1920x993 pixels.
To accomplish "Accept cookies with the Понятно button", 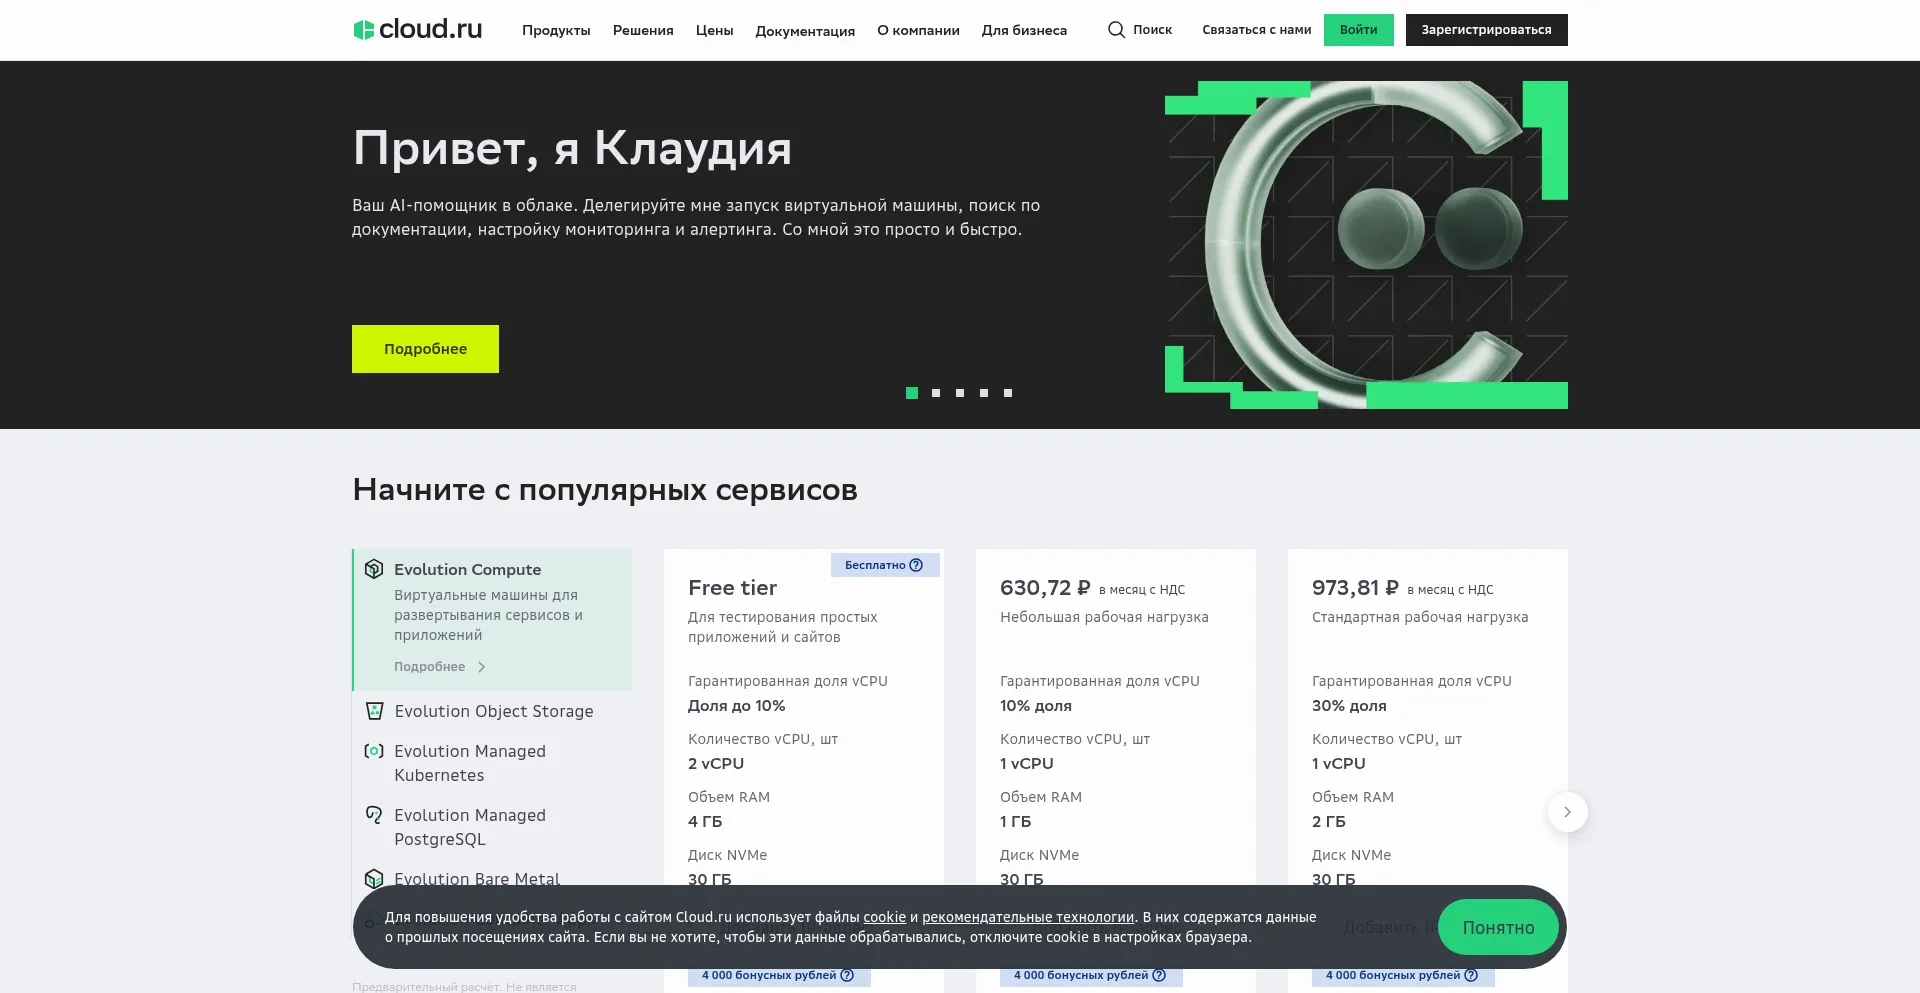I will [1498, 927].
